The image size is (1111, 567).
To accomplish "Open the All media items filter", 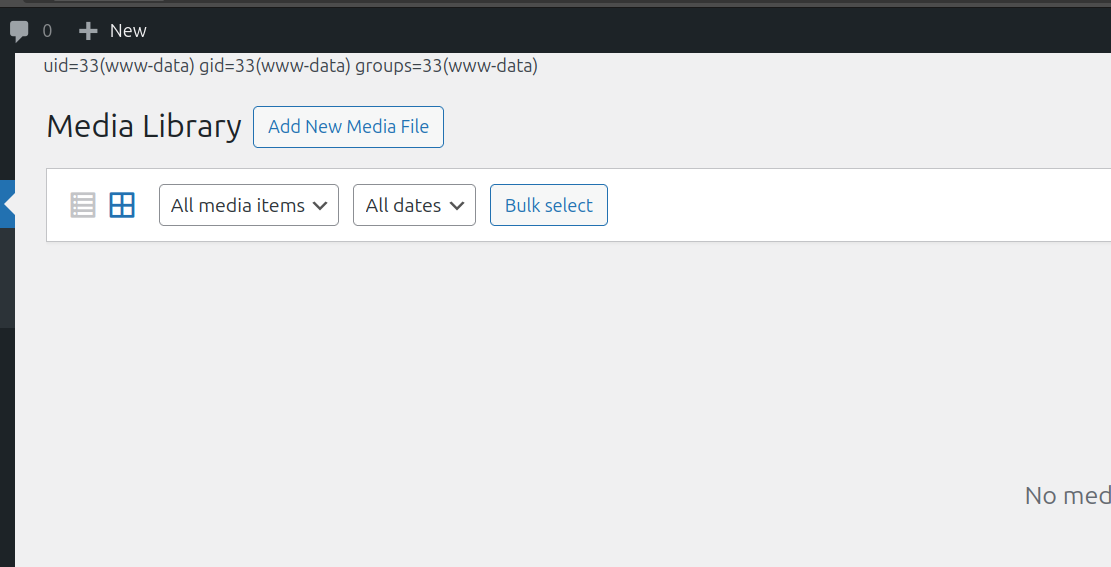I will tap(249, 206).
